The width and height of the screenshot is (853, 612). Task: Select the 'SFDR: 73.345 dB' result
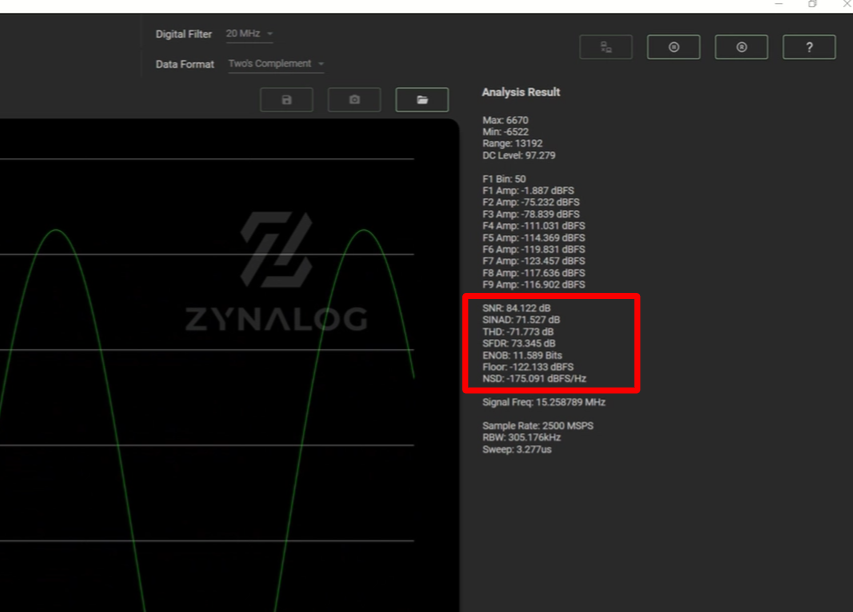coord(518,343)
